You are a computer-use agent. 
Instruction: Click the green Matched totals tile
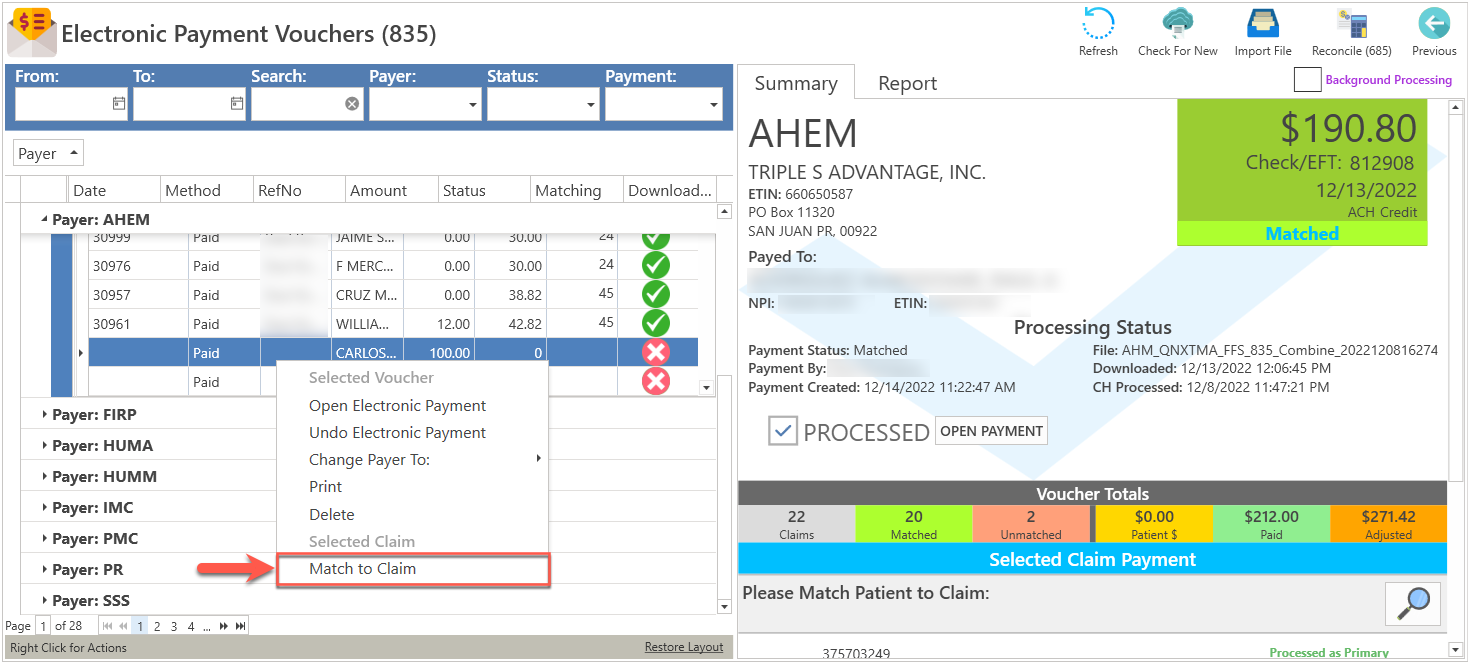point(914,524)
